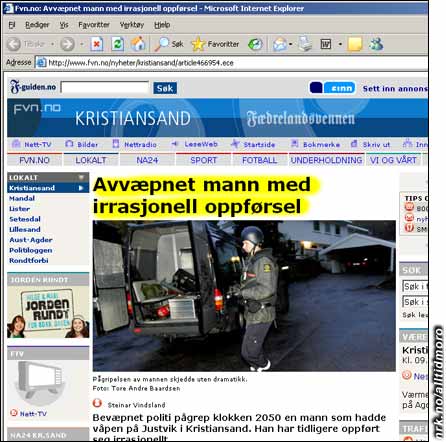Go to the Home page icon
The height and width of the screenshot is (442, 446).
(138, 44)
